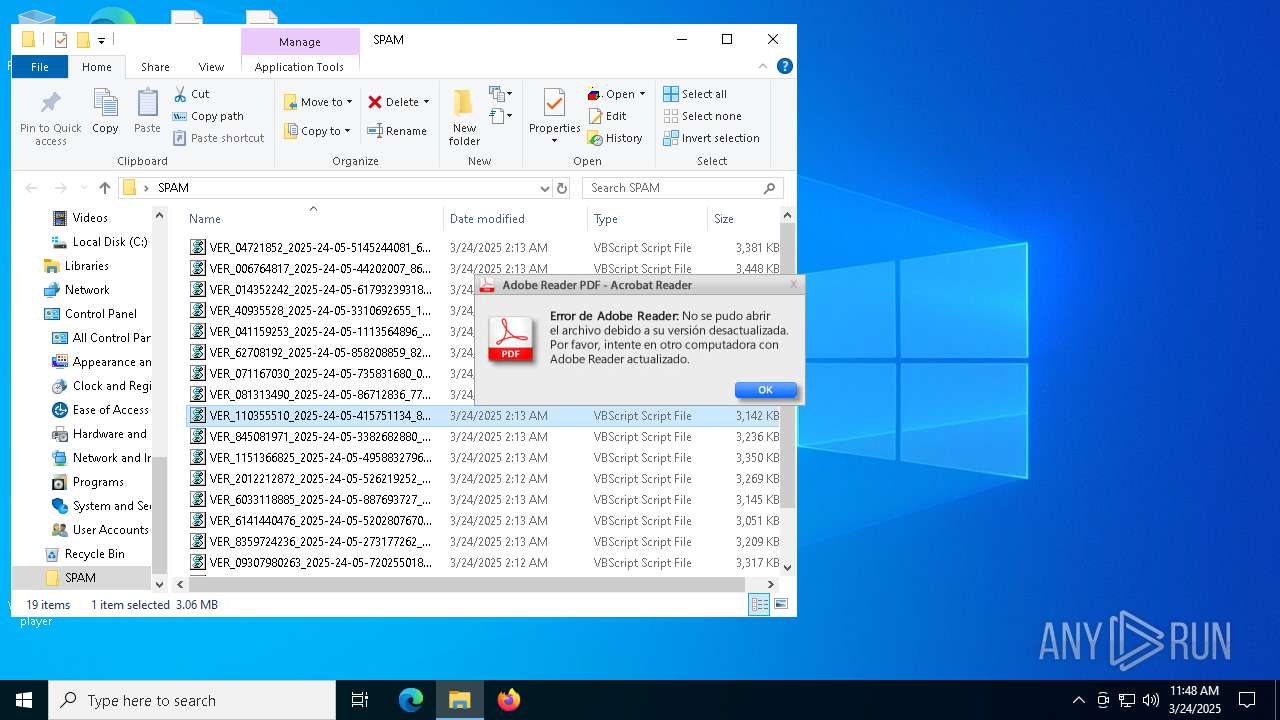Click Select none
Screen dimensions: 1280x720
pyautogui.click(x=702, y=116)
